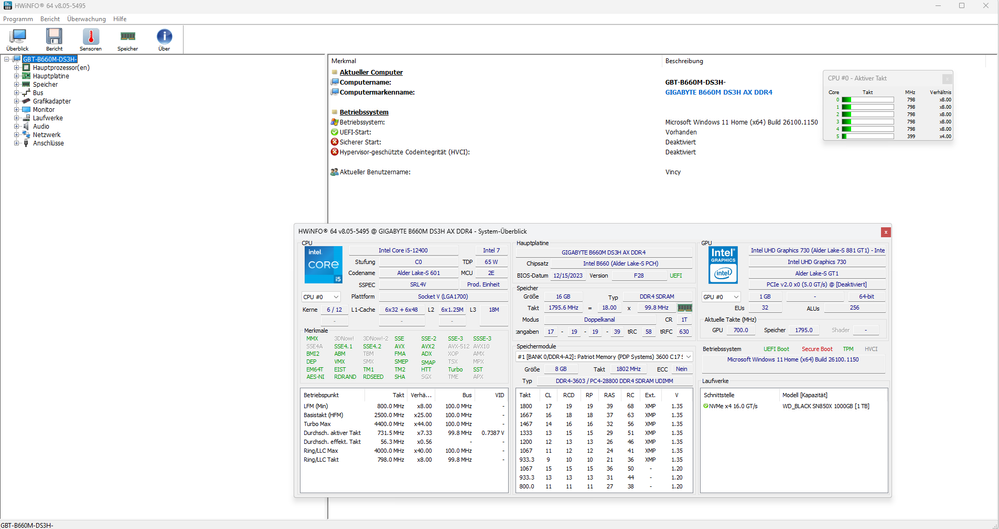Expand the Grafikadapter tree node
This screenshot has height=529, width=999.
(16, 101)
